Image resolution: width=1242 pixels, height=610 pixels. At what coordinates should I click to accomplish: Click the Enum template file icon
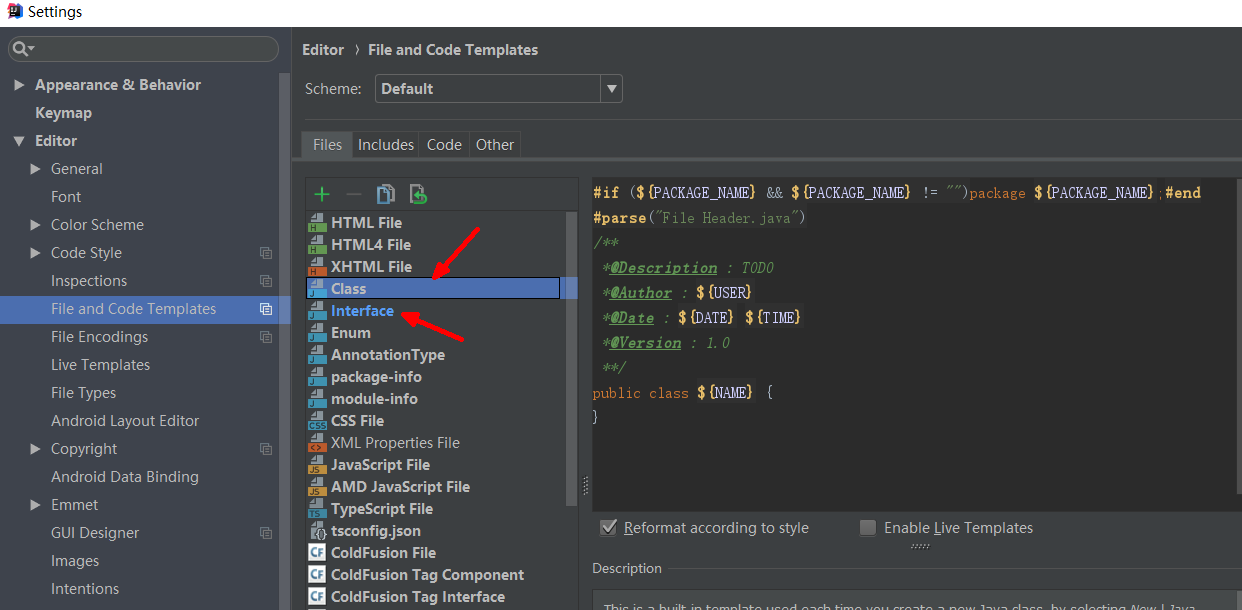[317, 333]
